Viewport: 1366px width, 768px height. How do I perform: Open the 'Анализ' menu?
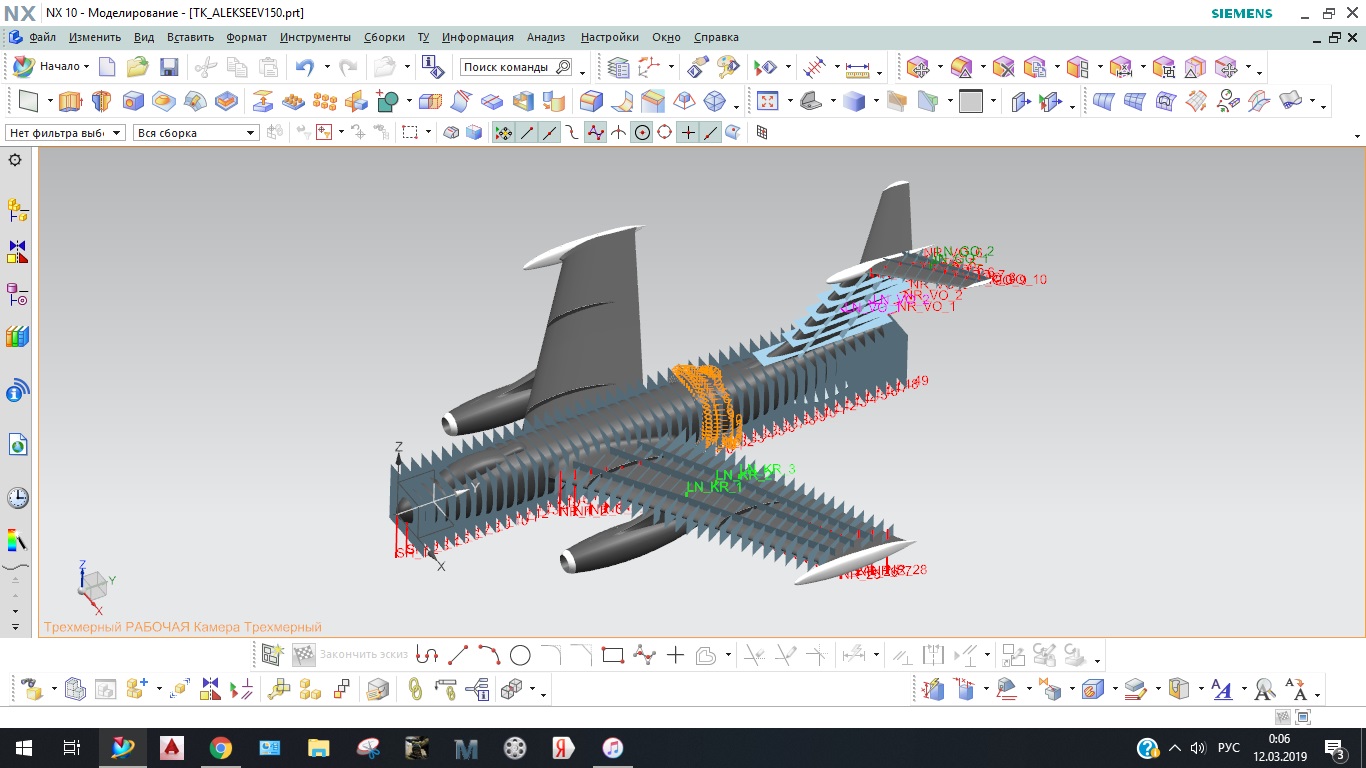546,37
